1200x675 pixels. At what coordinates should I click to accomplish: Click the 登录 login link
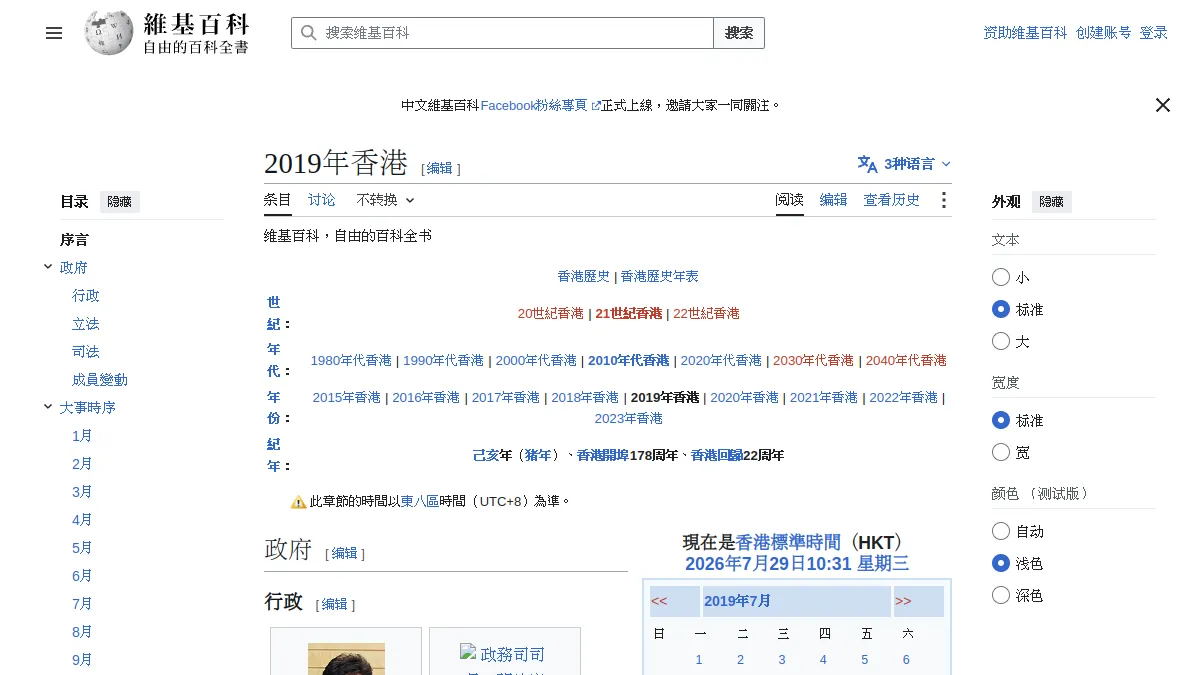tap(1154, 33)
